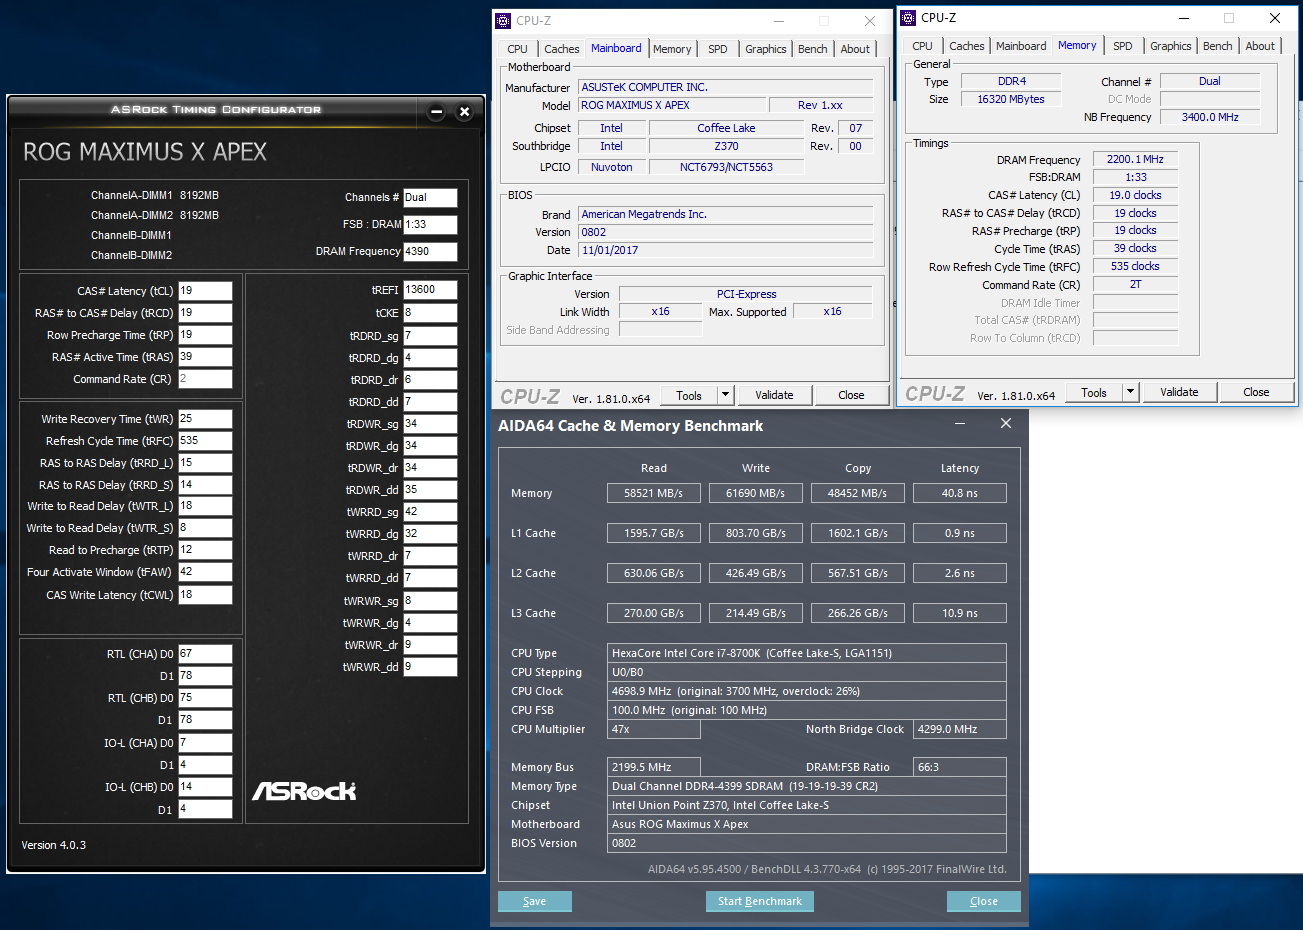
Task: Click the BIOS Version 0802 in CPU-Z Mainboard
Action: pos(726,232)
